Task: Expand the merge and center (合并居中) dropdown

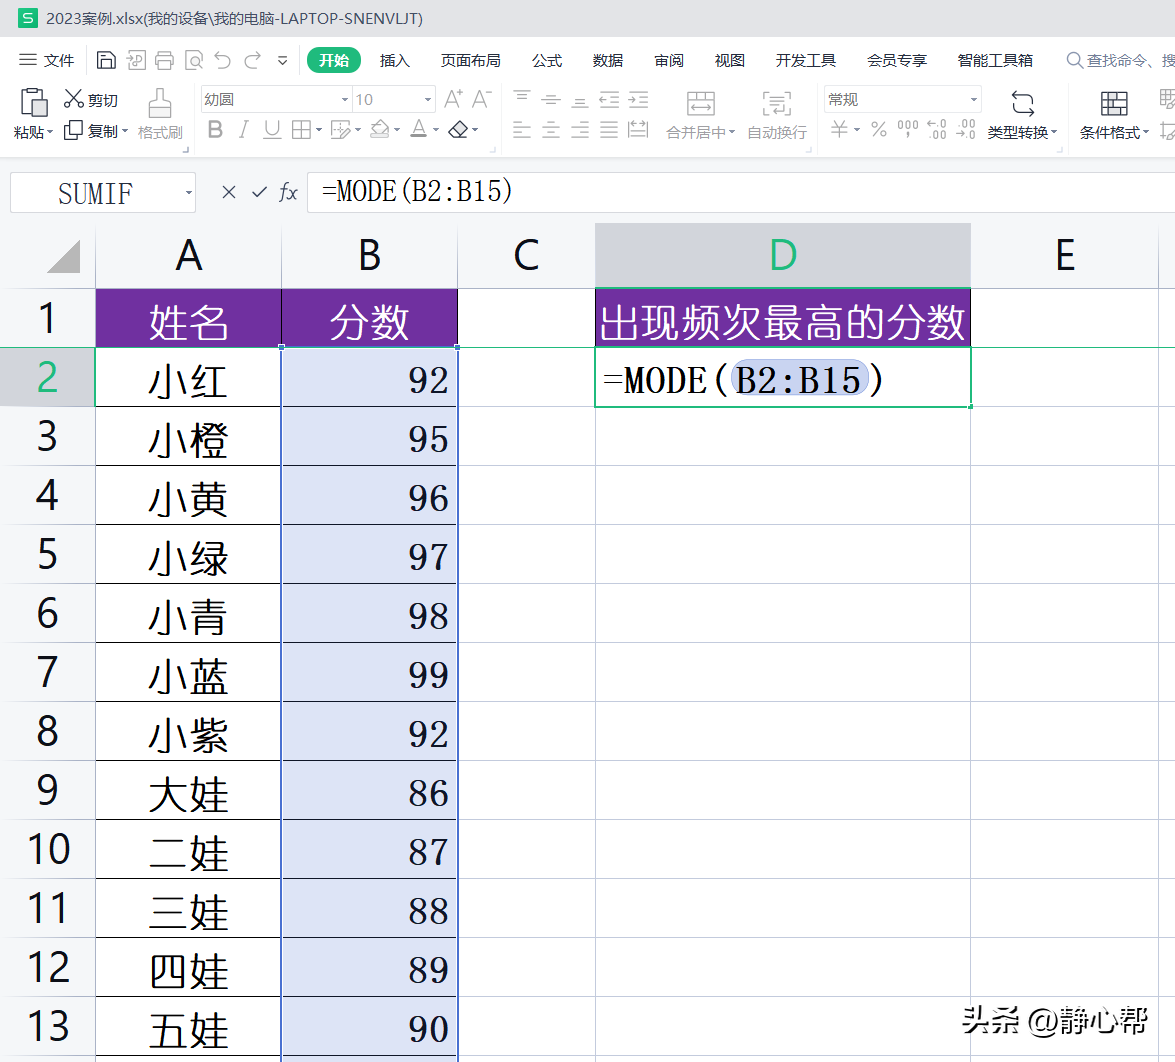Action: 731,133
